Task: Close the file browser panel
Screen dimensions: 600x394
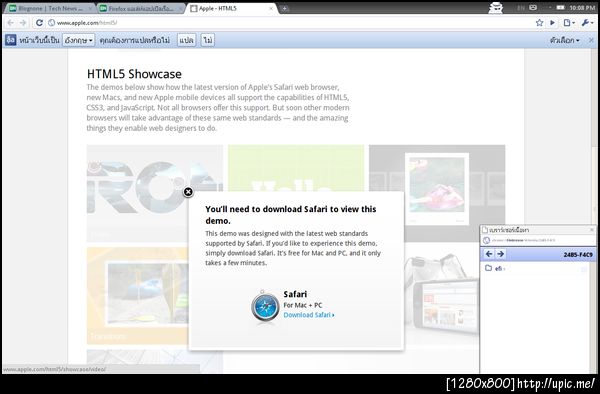Action: pyautogui.click(x=591, y=230)
